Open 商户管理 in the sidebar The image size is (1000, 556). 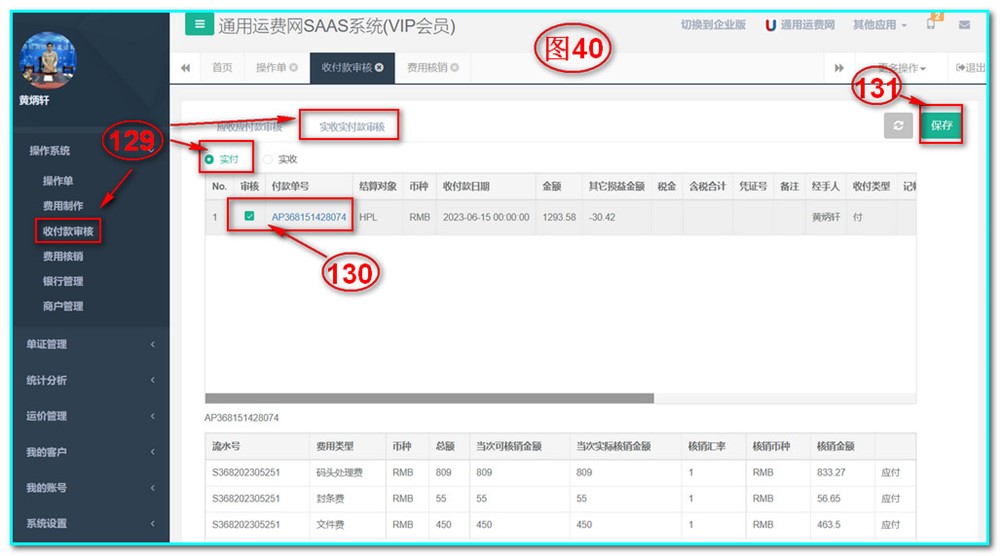(63, 306)
